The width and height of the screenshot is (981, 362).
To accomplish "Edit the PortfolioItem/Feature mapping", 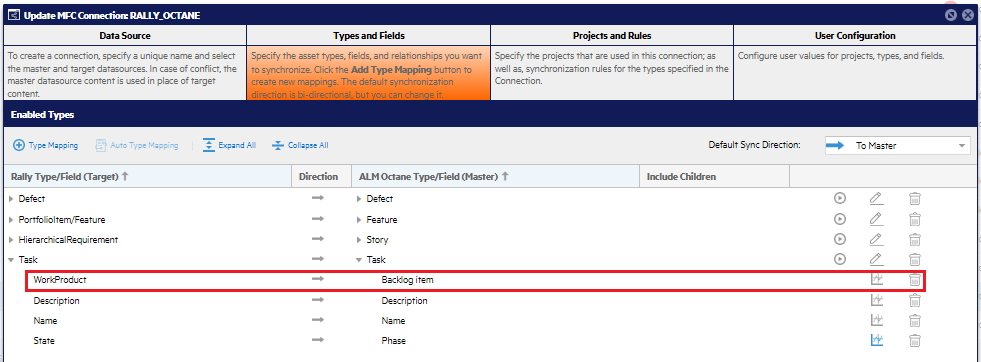I will (x=877, y=219).
